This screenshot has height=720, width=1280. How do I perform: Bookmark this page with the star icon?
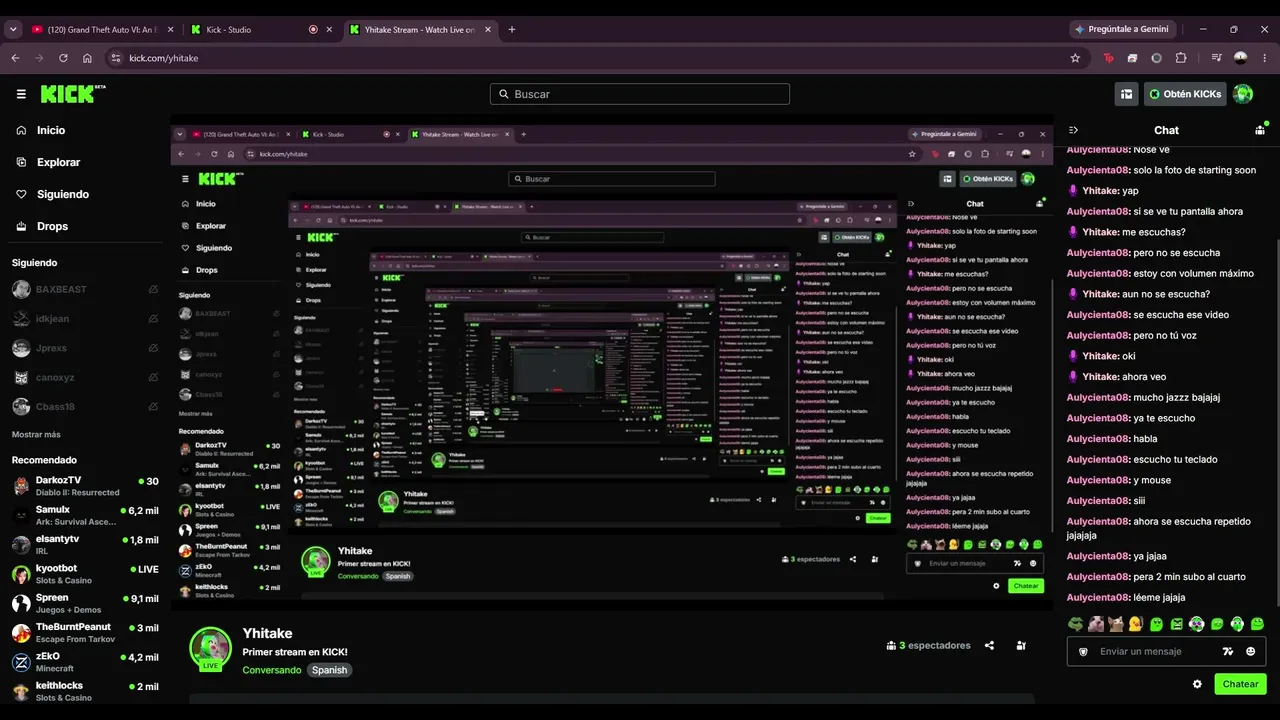click(x=1075, y=58)
